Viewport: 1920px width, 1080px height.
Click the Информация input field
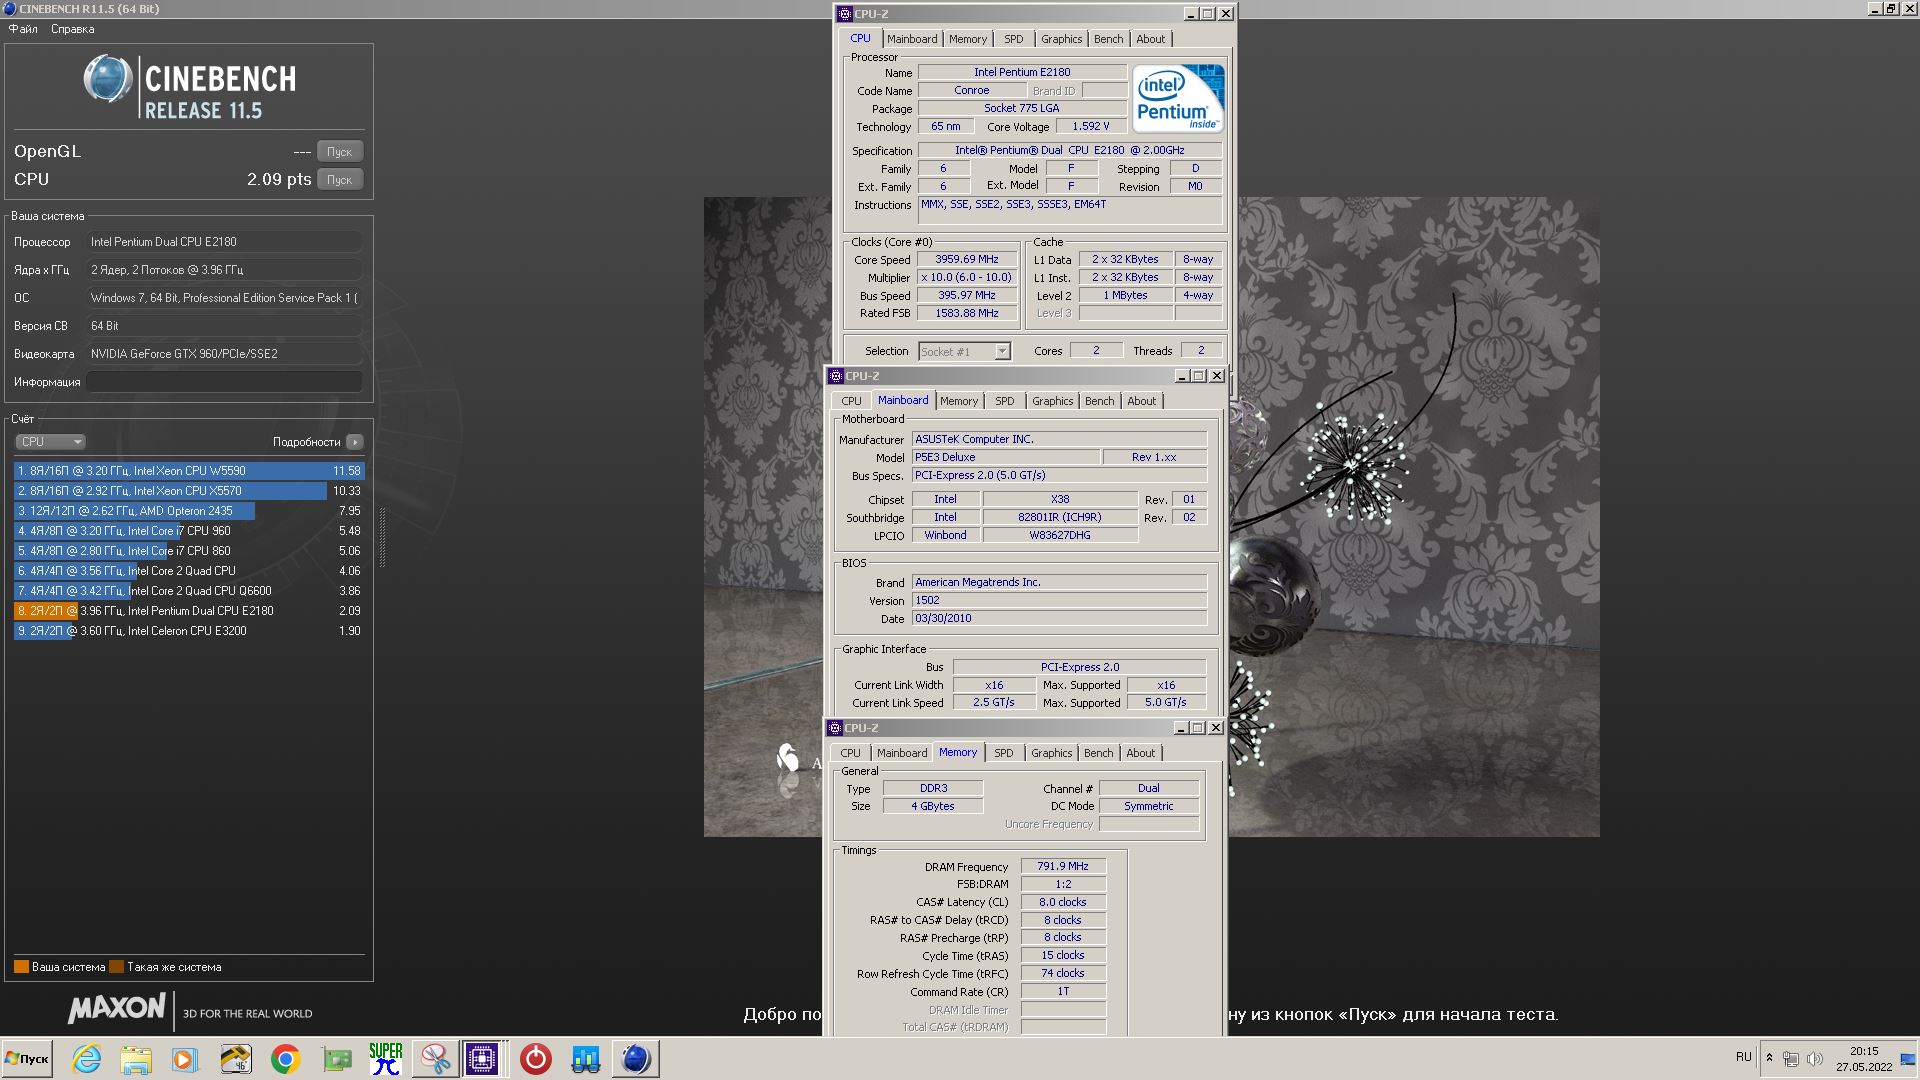click(x=224, y=382)
